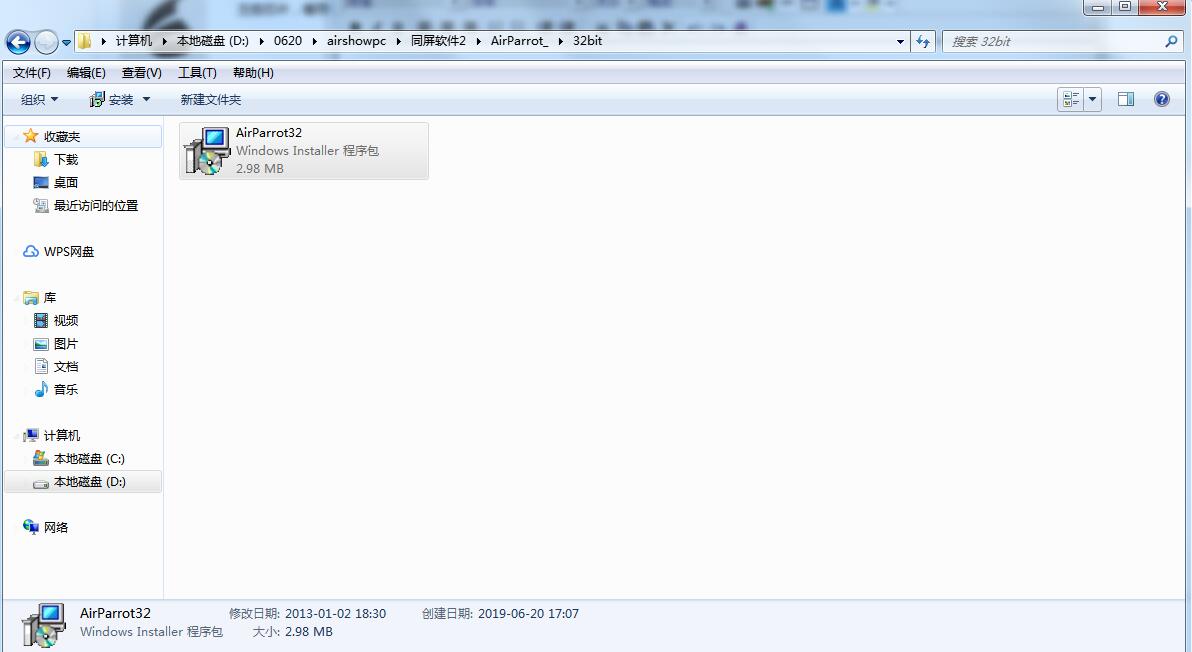
Task: Open 网络 in the navigation pane
Action: [x=55, y=527]
